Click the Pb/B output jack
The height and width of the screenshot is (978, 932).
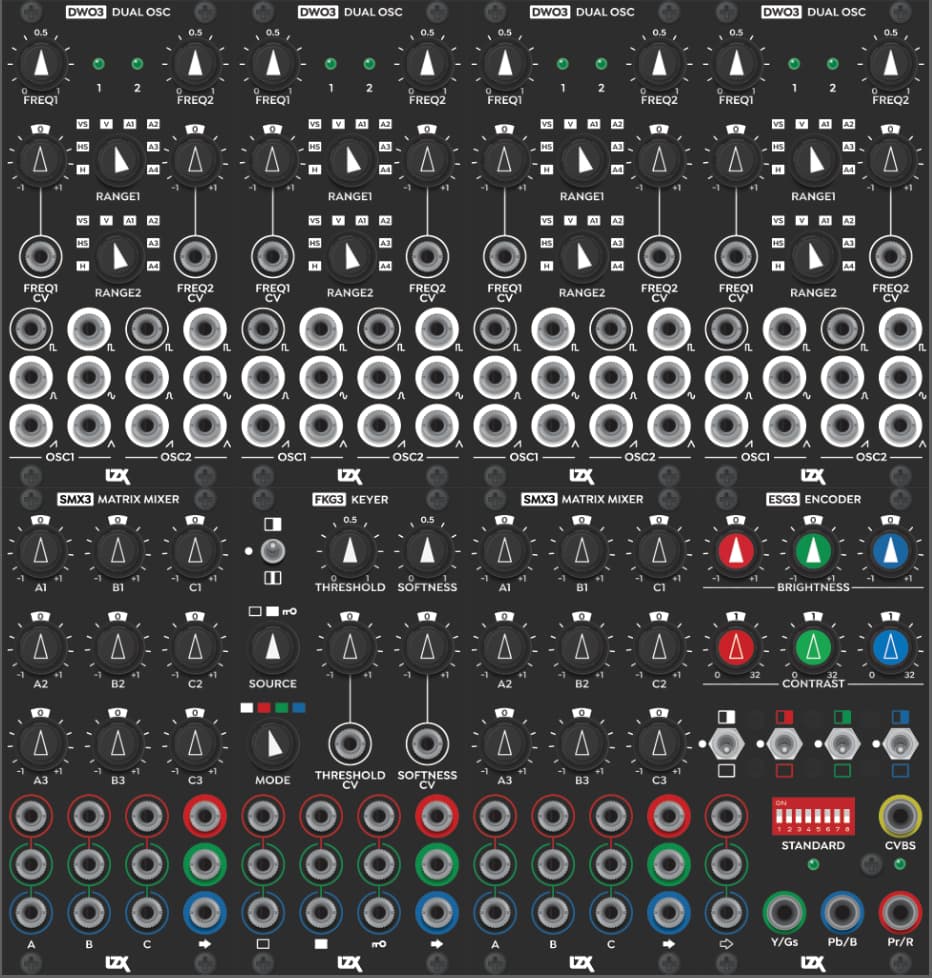842,913
